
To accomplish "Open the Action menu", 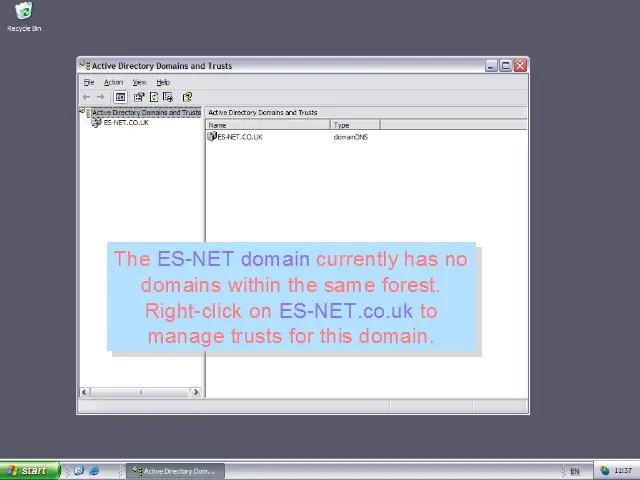I will pyautogui.click(x=113, y=82).
